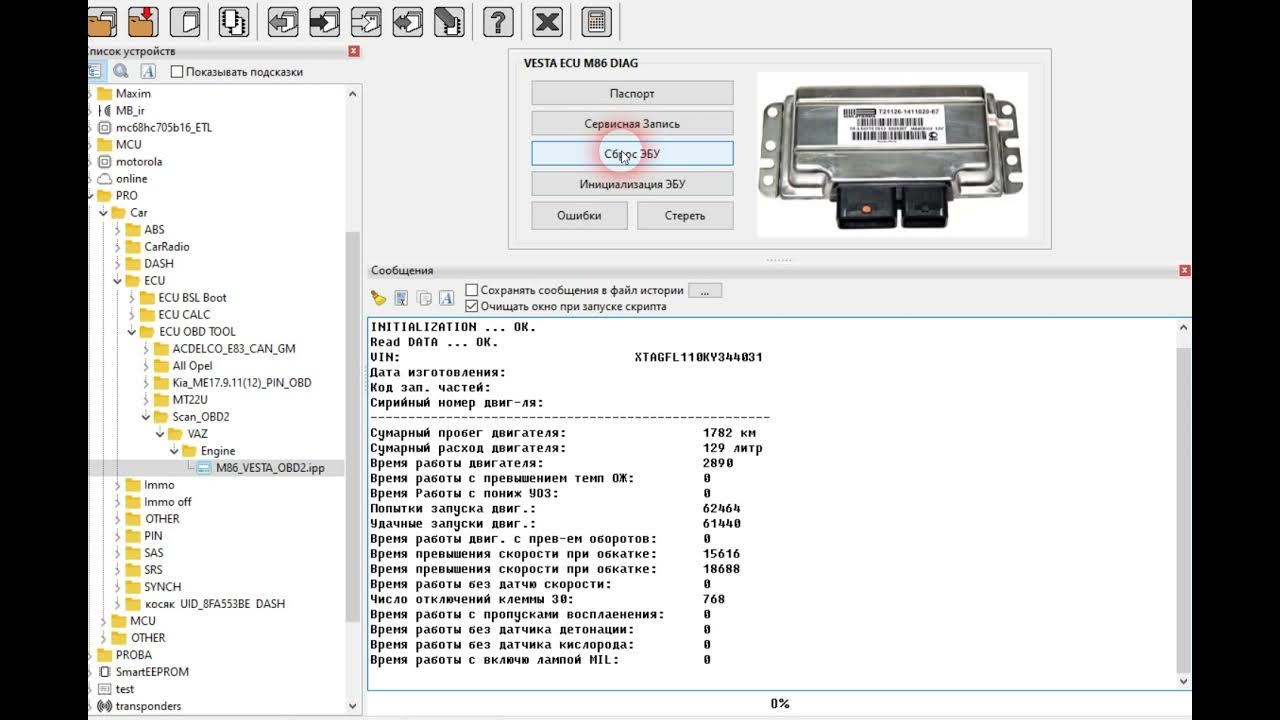Screen dimensions: 1280x720
Task: Select the All Opel folder
Action: point(192,366)
